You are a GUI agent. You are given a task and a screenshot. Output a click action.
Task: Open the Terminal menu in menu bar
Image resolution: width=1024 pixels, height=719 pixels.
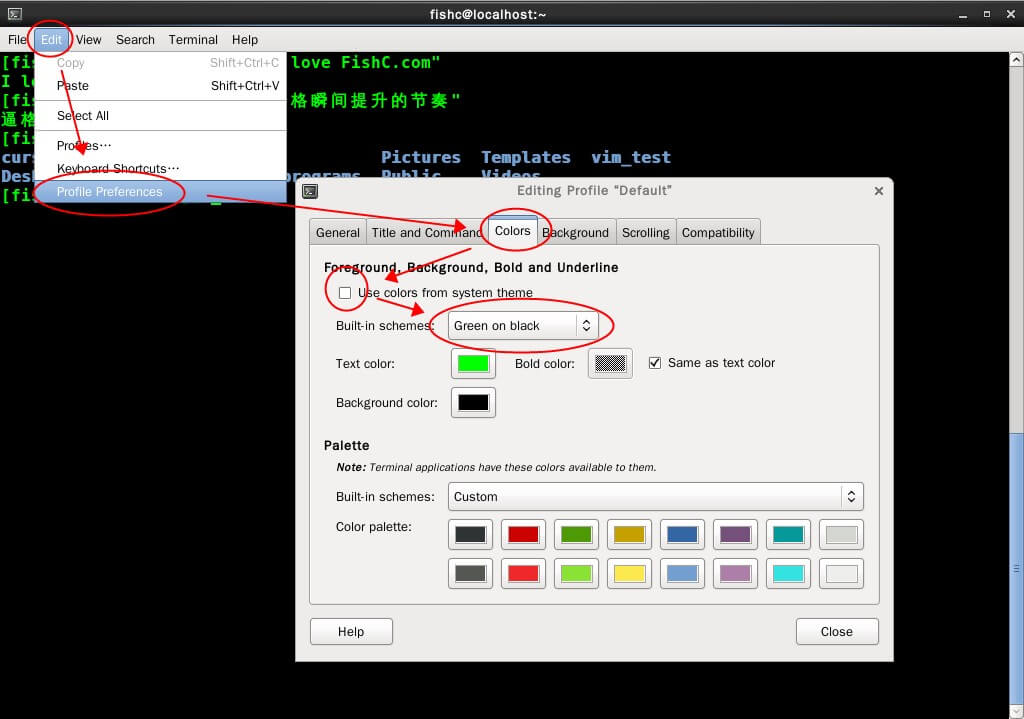[193, 40]
